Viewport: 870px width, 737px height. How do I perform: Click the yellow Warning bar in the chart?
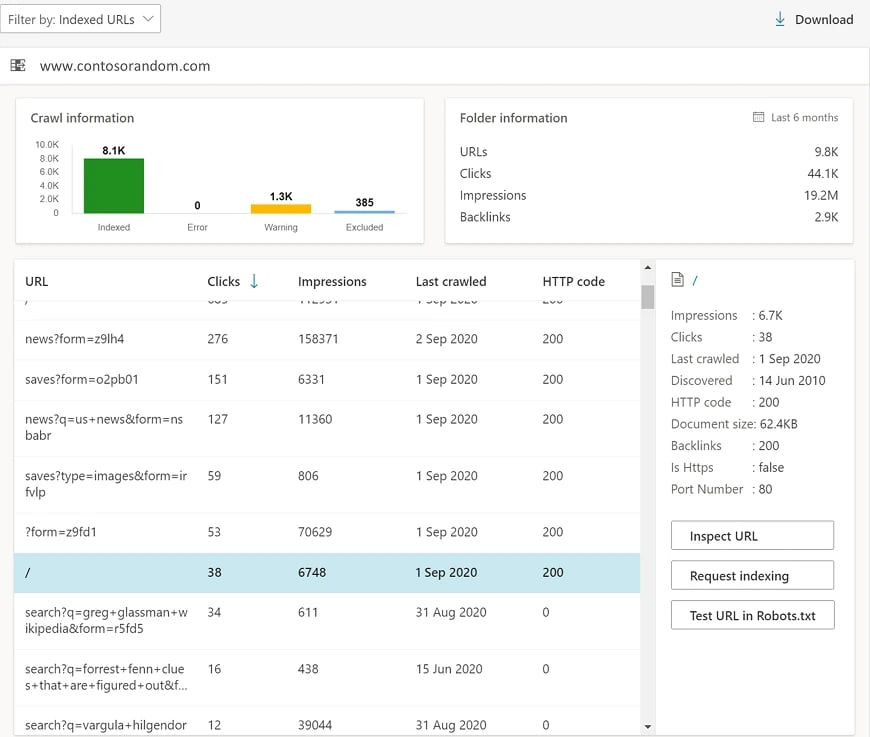click(280, 210)
